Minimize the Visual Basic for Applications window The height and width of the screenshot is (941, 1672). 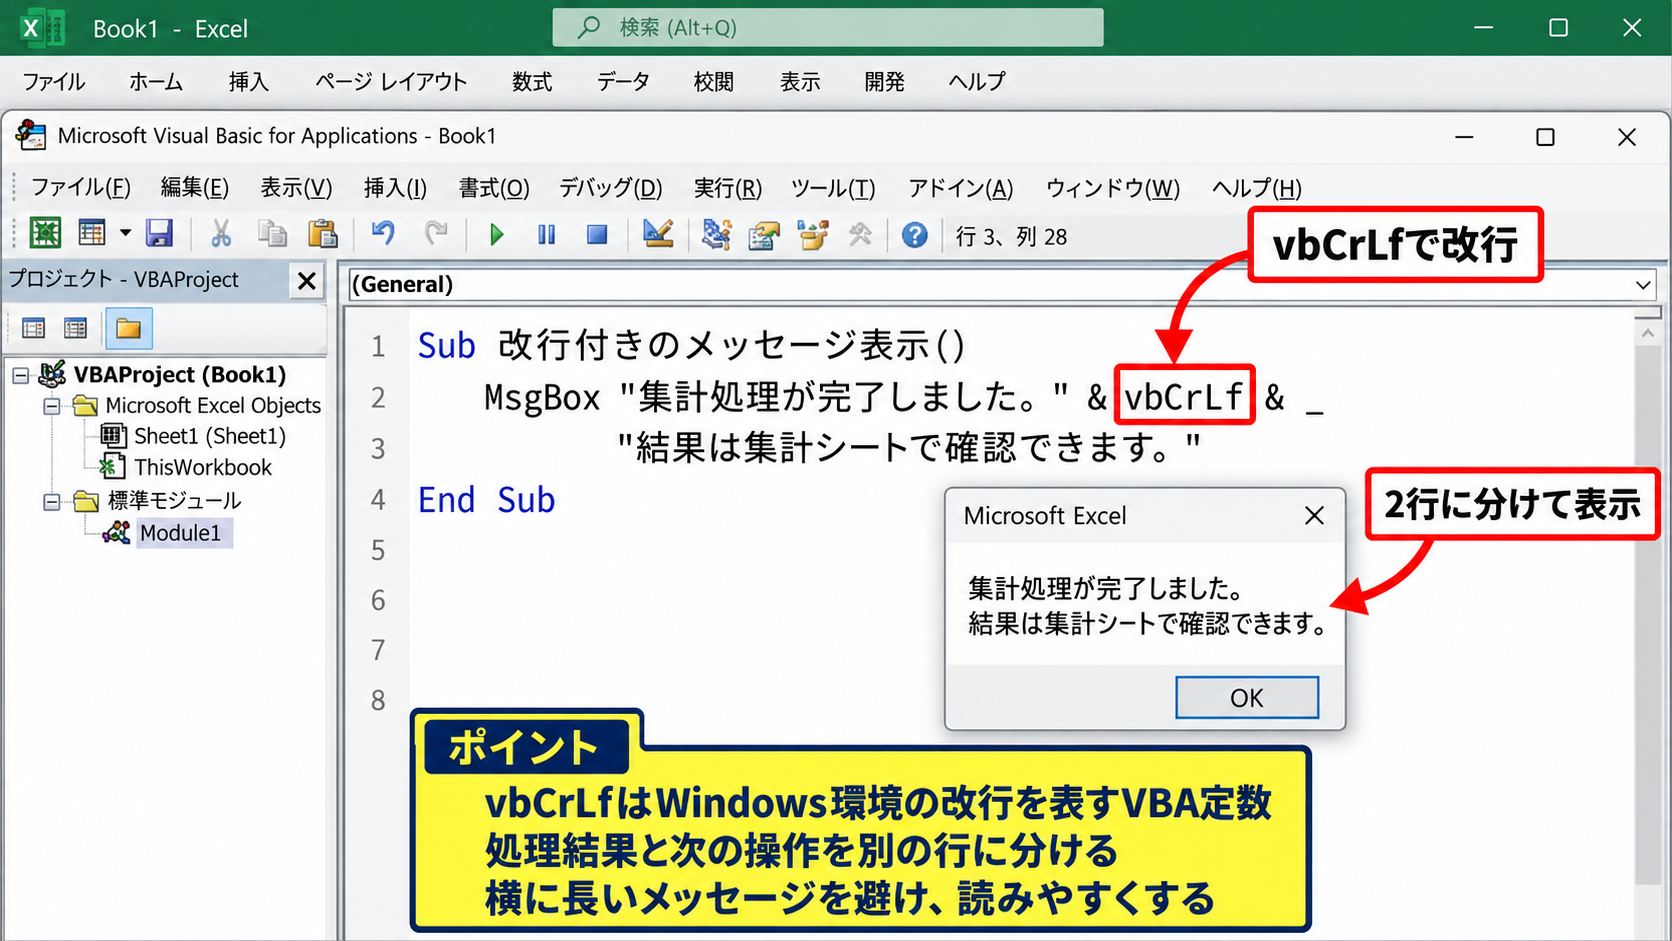point(1464,137)
